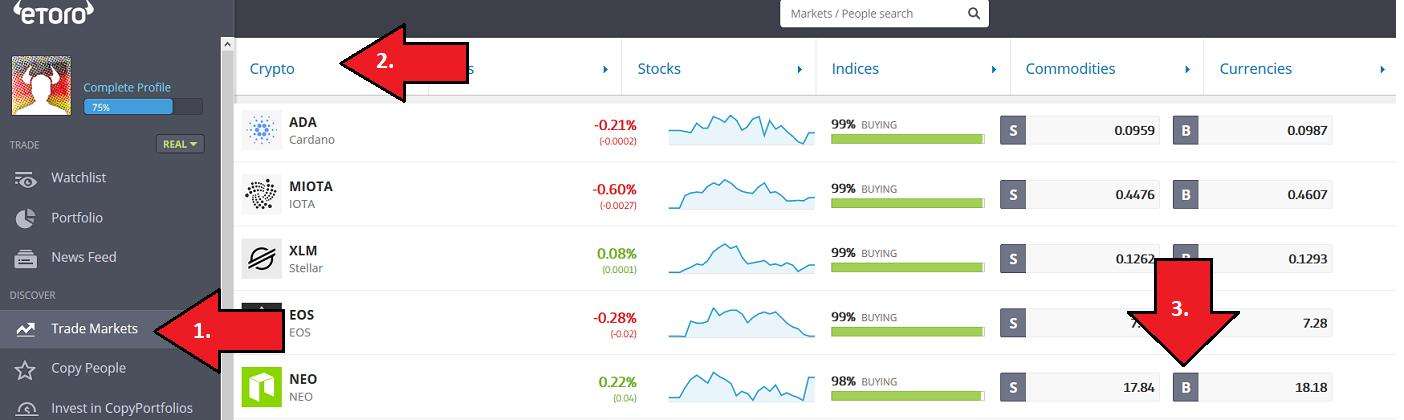Click the Stellar XLM logo icon
The width and height of the screenshot is (1404, 420).
pos(262,258)
